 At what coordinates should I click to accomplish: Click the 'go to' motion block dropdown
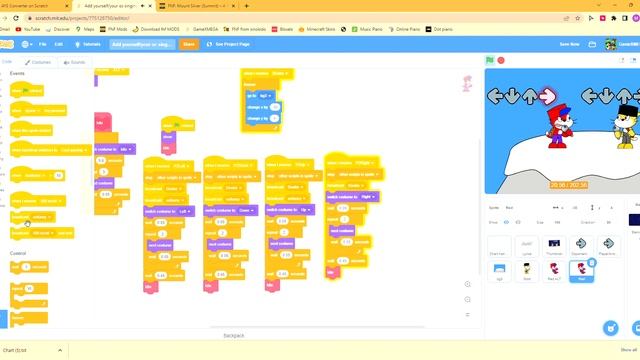click(265, 96)
